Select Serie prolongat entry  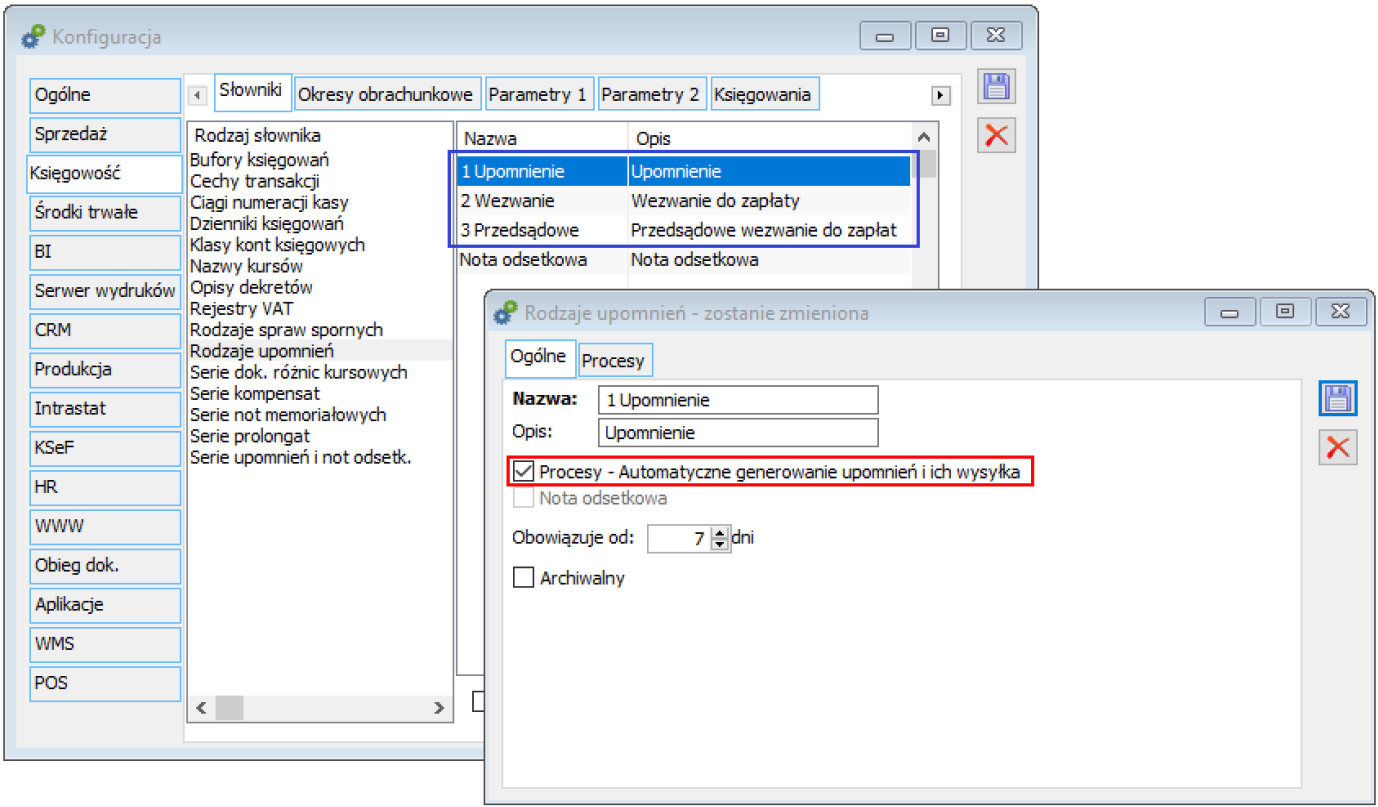point(320,436)
